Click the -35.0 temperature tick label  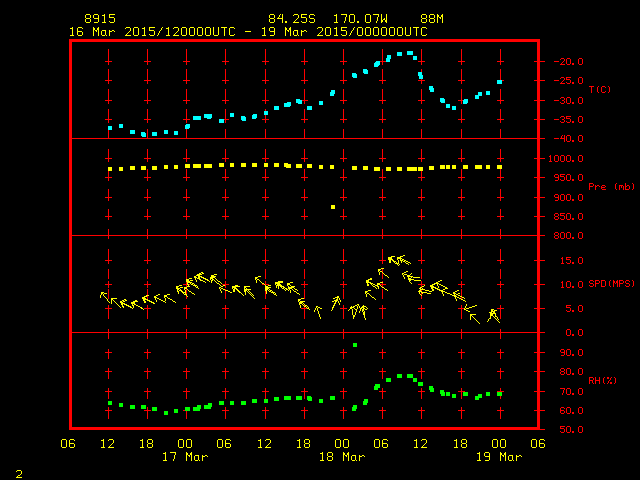568,120
